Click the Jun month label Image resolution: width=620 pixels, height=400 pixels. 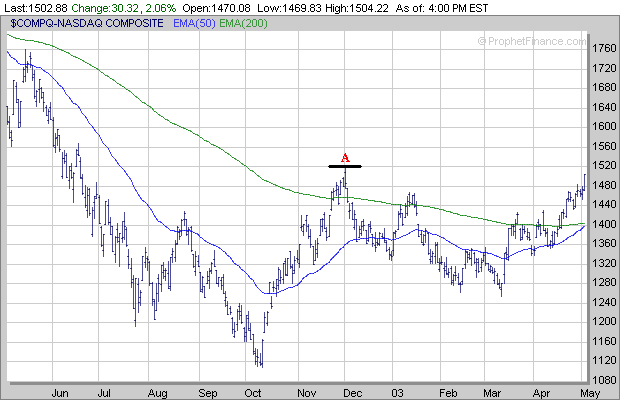[x=60, y=393]
